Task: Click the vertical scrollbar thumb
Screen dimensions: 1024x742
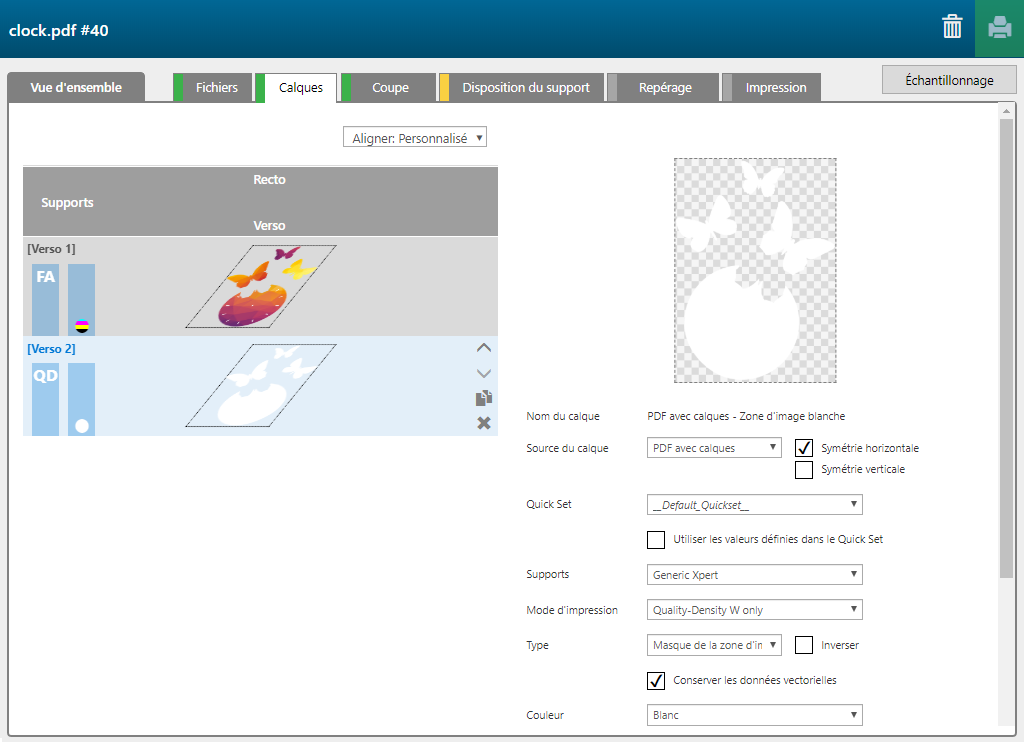Action: (x=1006, y=349)
